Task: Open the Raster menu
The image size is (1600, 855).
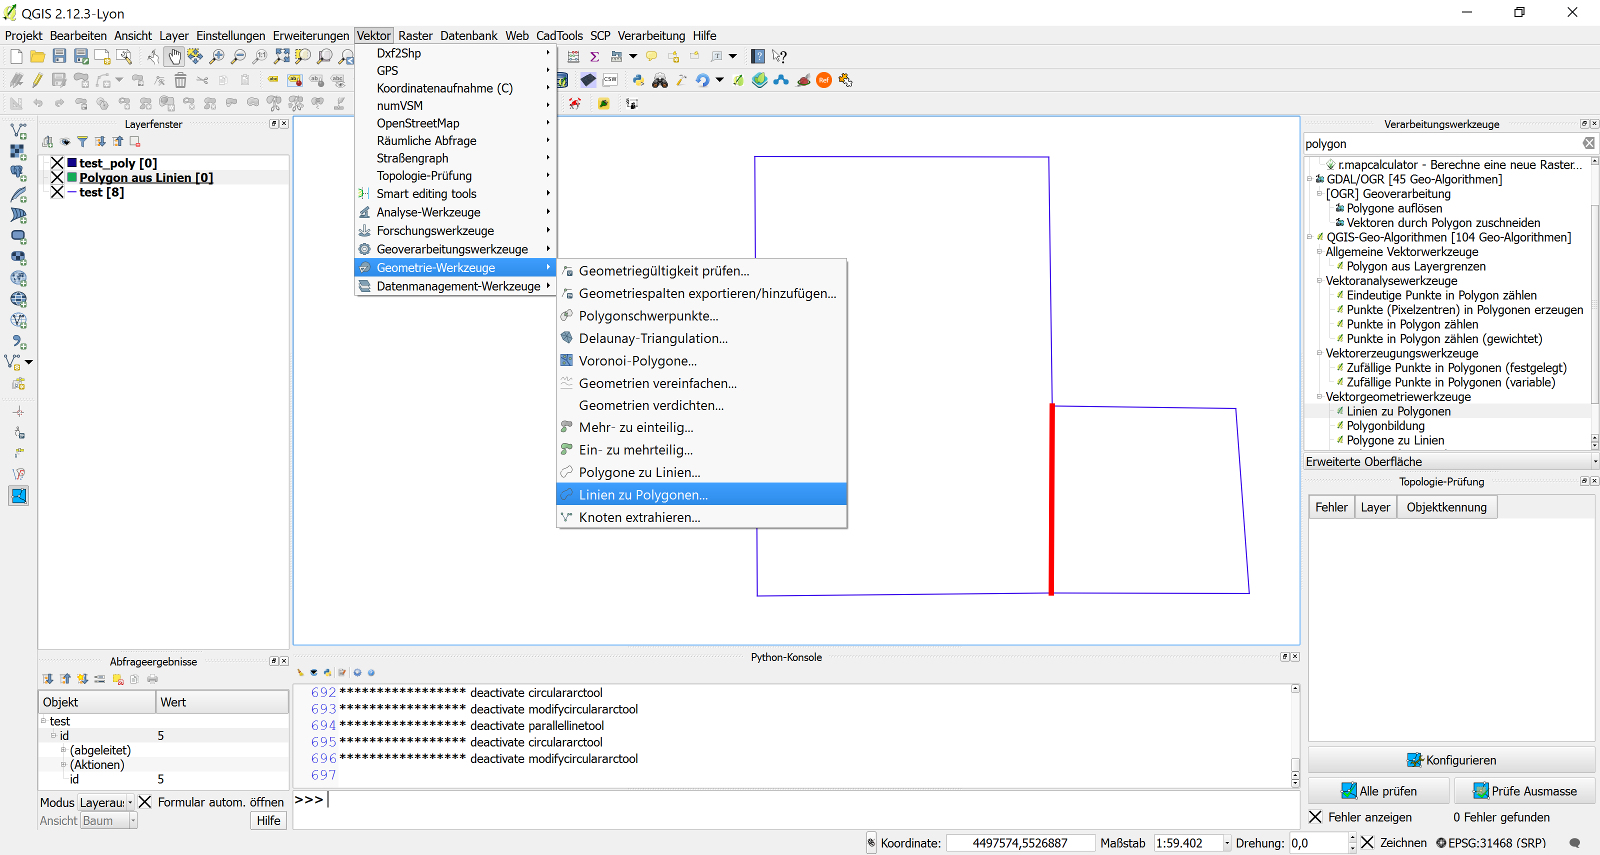Action: (415, 35)
